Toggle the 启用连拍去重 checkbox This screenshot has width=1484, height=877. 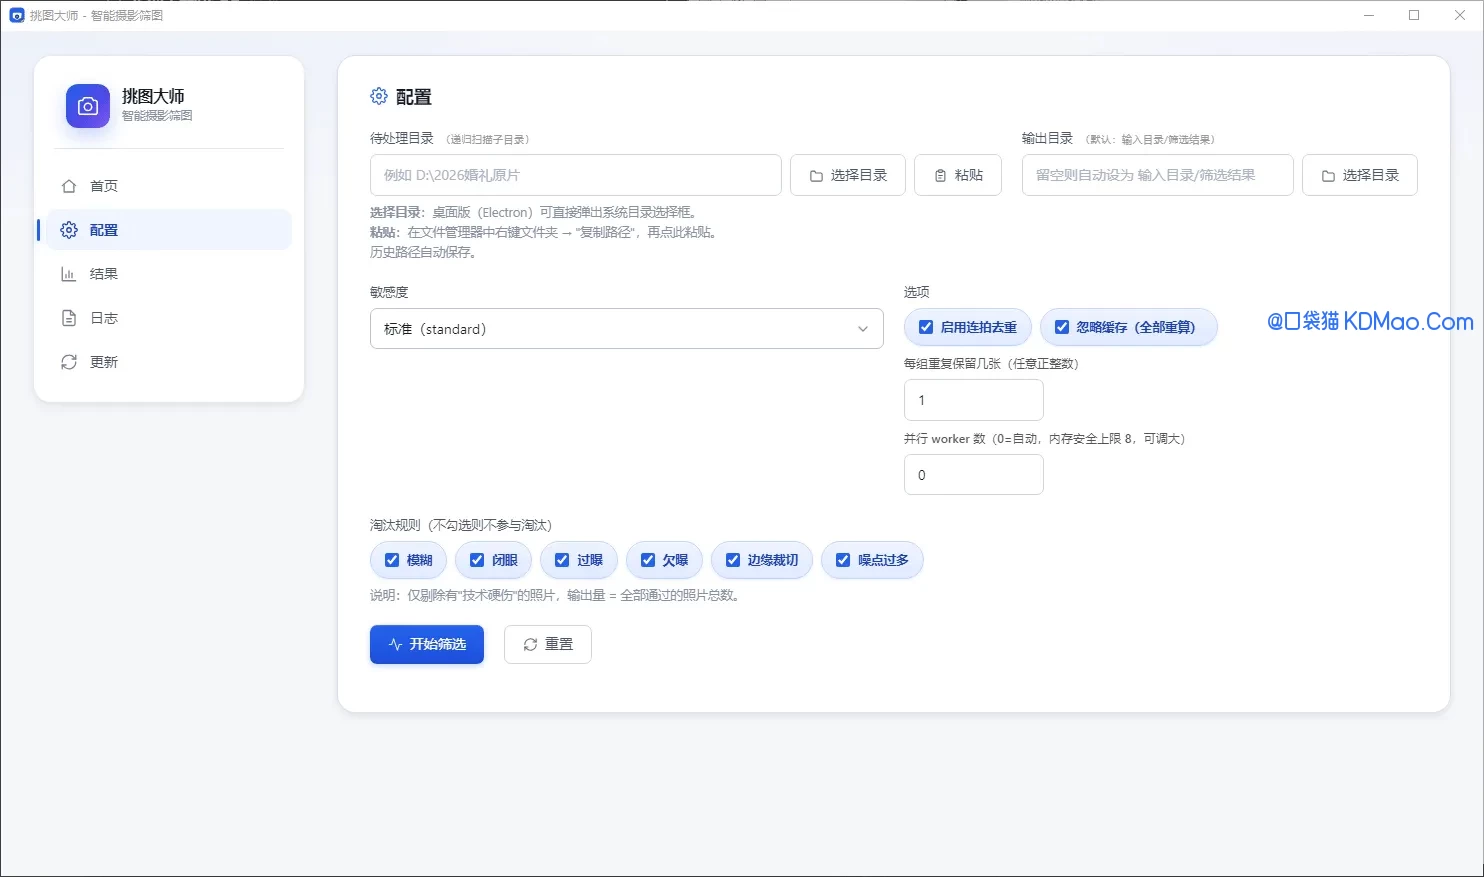(926, 327)
